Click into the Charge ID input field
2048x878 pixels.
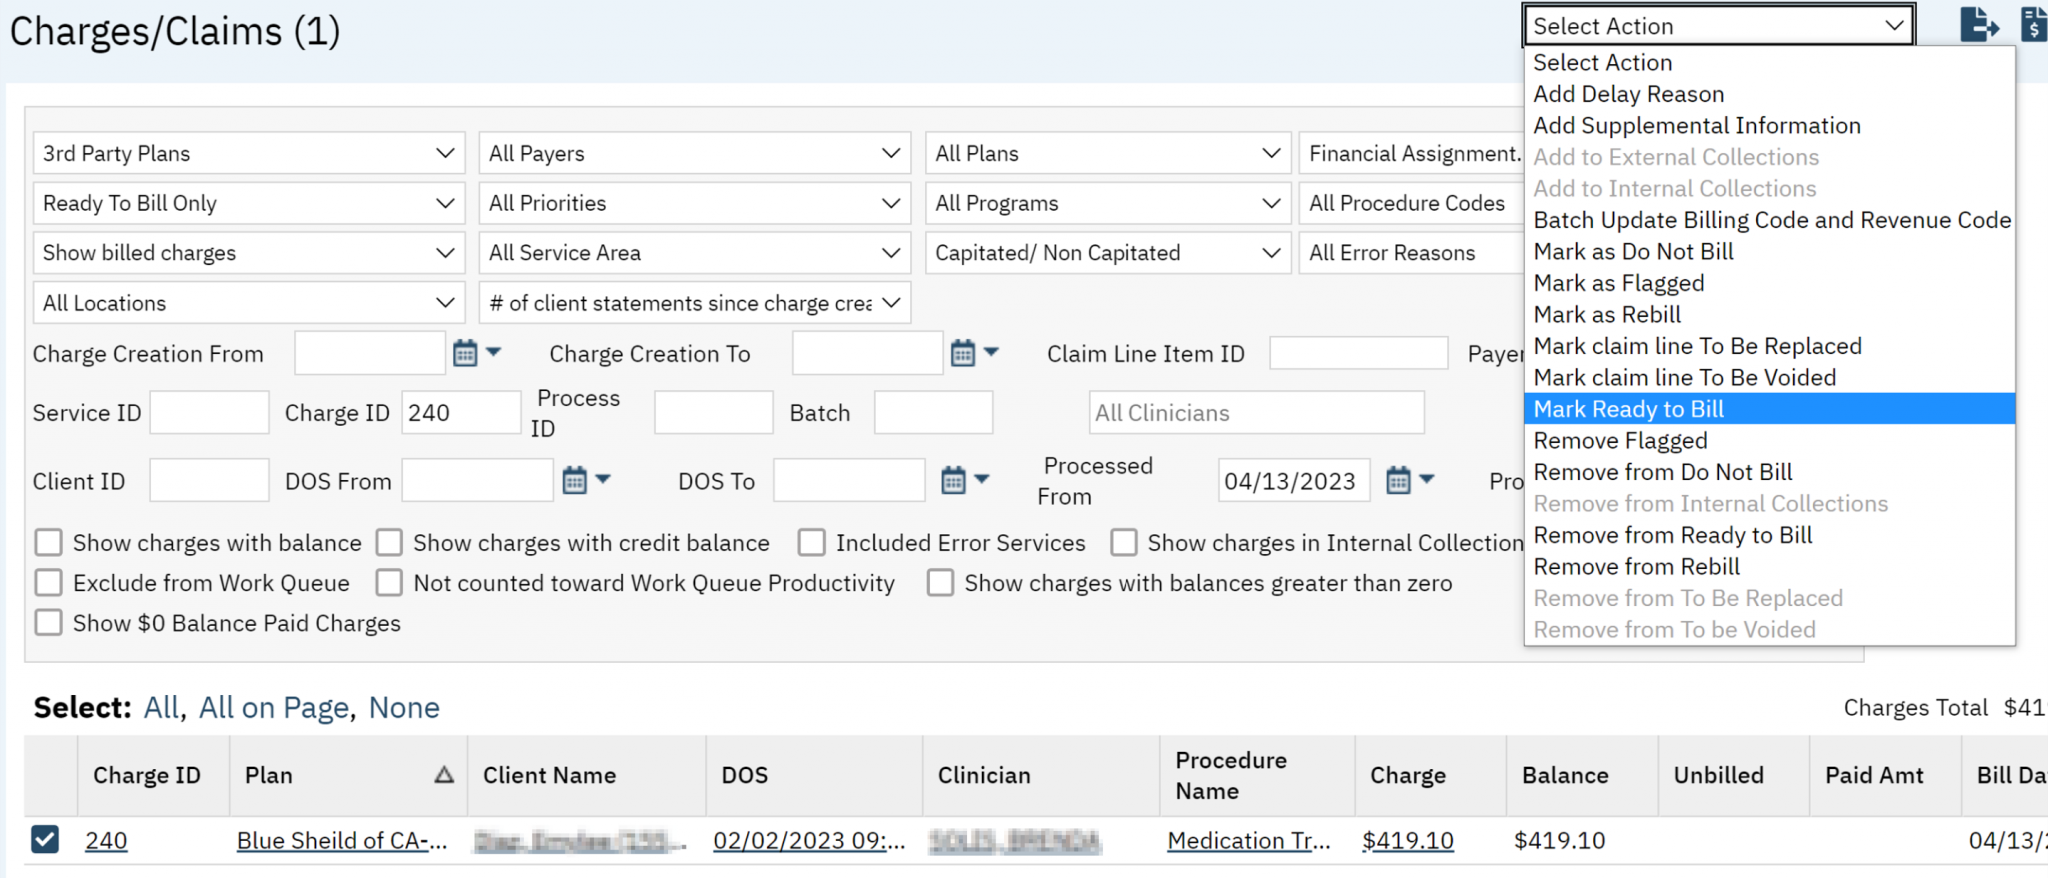(x=460, y=413)
